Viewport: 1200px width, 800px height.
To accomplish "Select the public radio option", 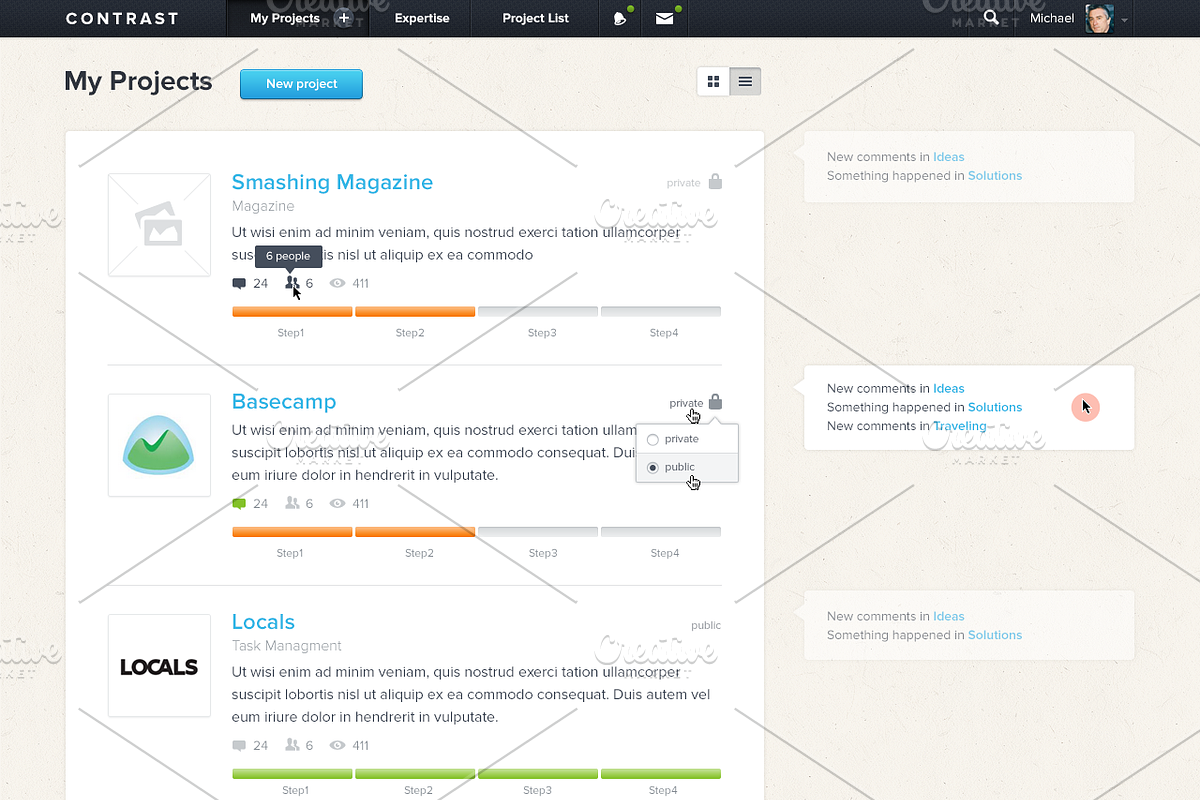I will click(653, 468).
